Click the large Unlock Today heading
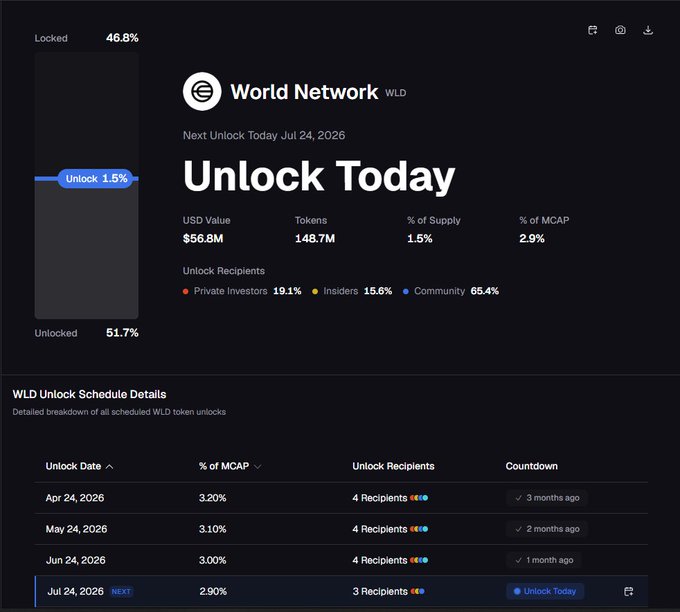 pos(319,176)
